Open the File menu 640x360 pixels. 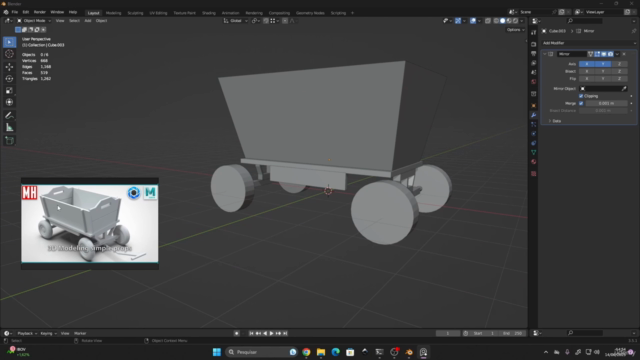[15, 12]
